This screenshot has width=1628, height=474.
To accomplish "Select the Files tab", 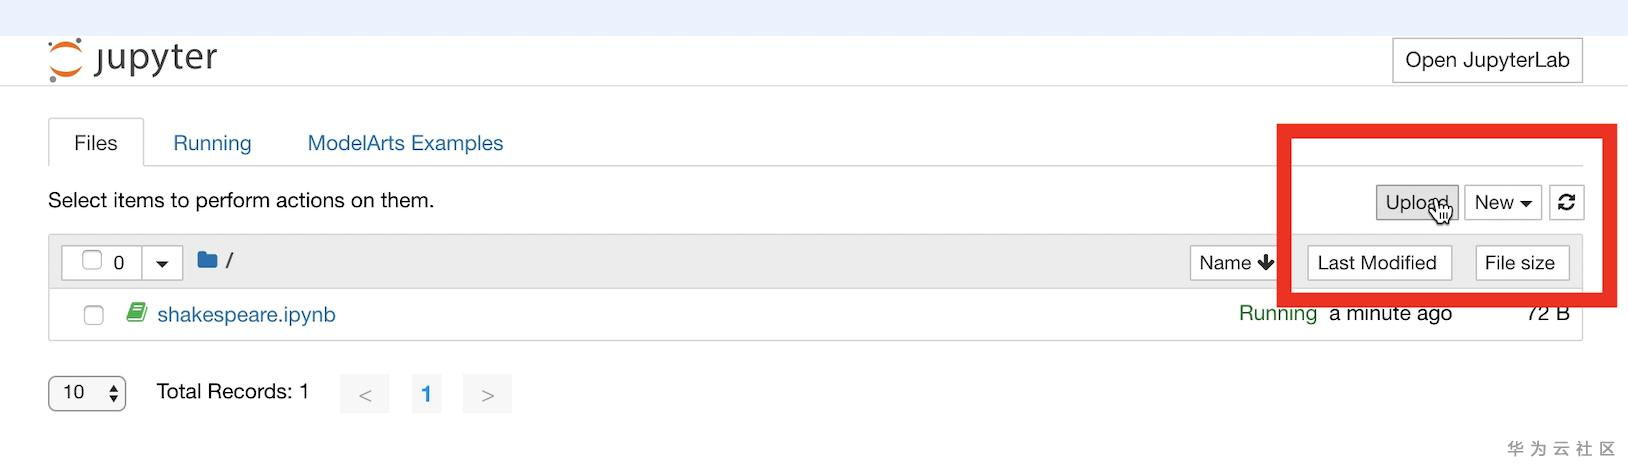I will tap(96, 143).
